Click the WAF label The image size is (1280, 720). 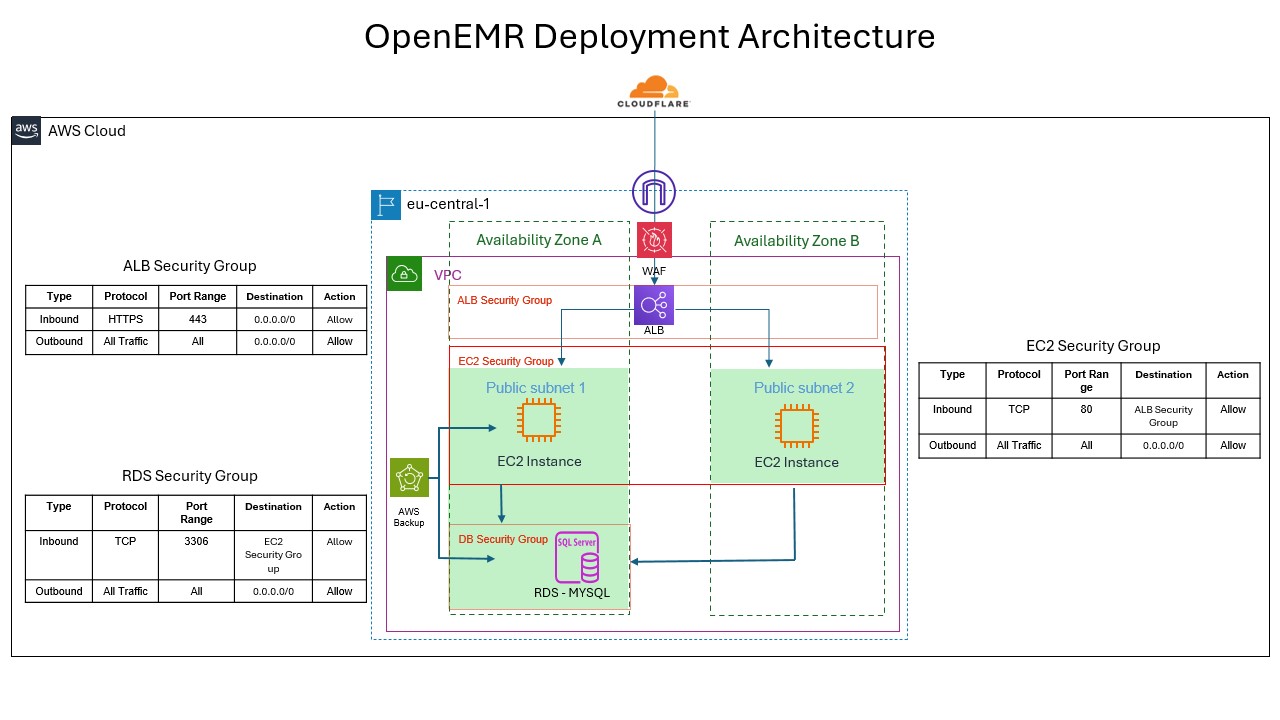click(654, 270)
